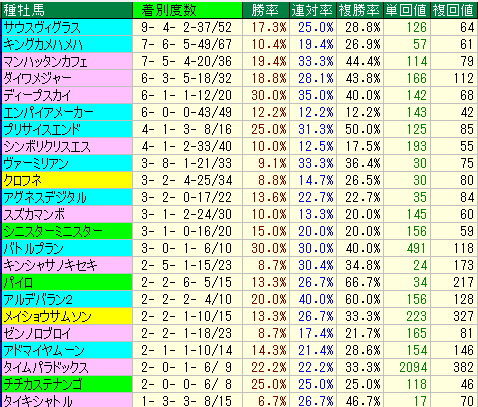Image resolution: width=478 pixels, height=407 pixels.
Task: Click パイロ's 217 place return value
Action: click(x=463, y=282)
